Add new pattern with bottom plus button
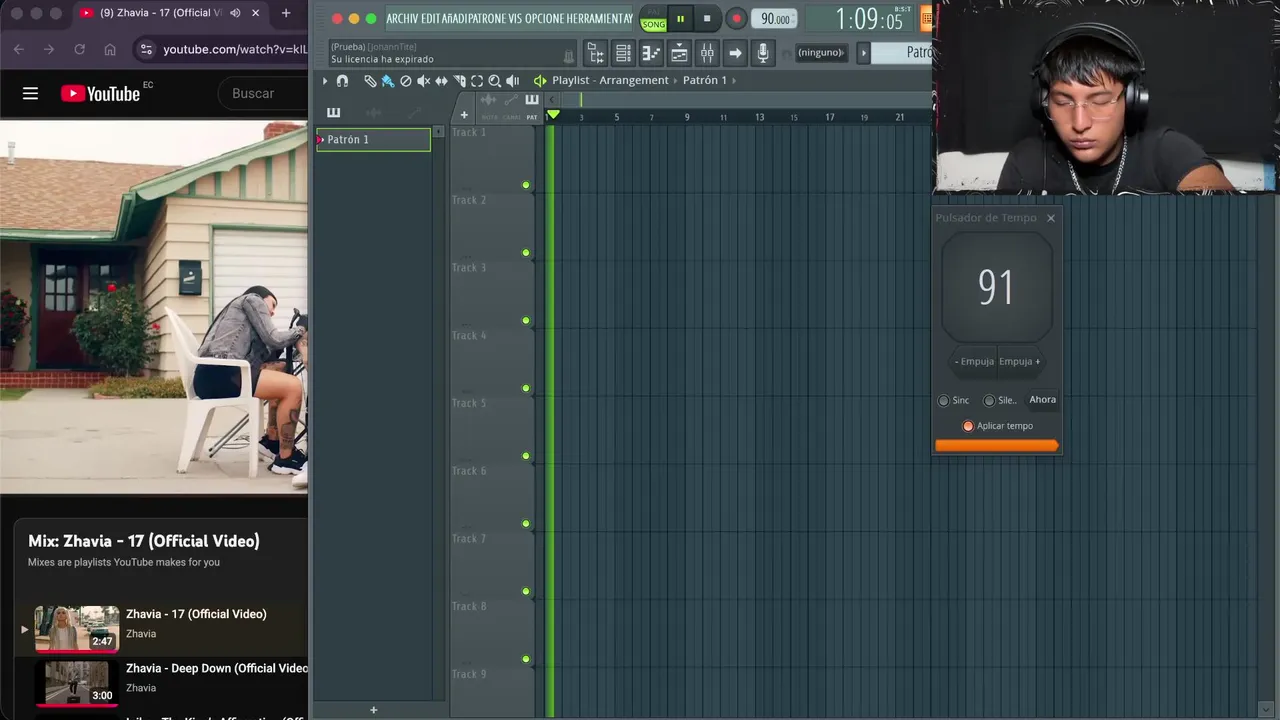This screenshot has height=720, width=1280. 374,710
